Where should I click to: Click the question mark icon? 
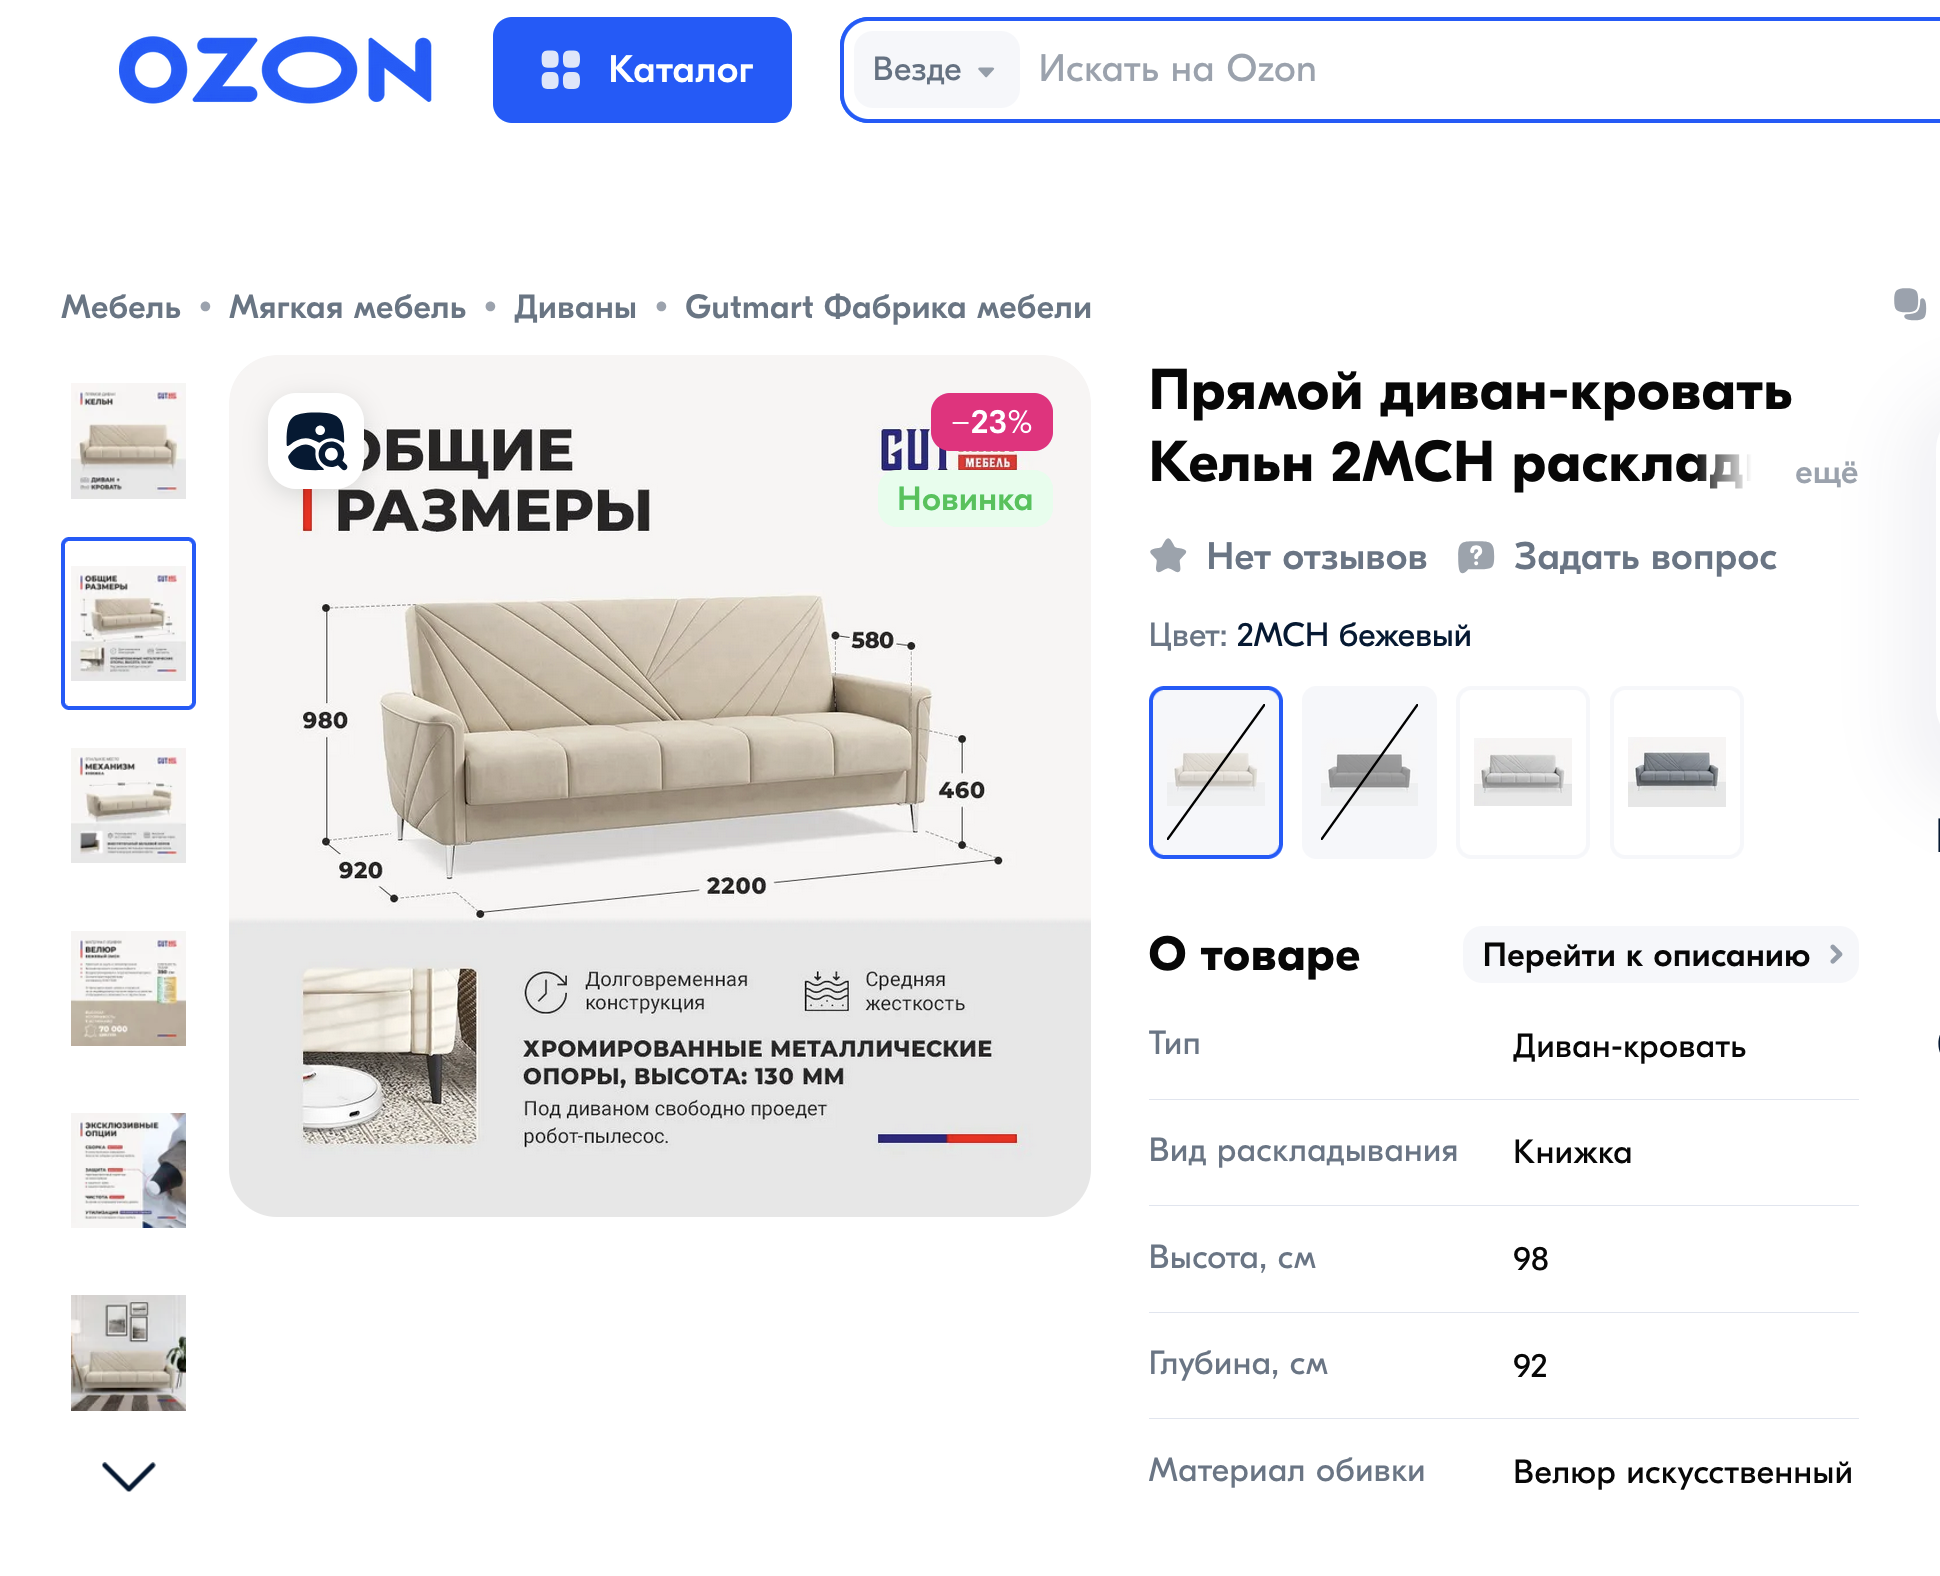(x=1475, y=557)
